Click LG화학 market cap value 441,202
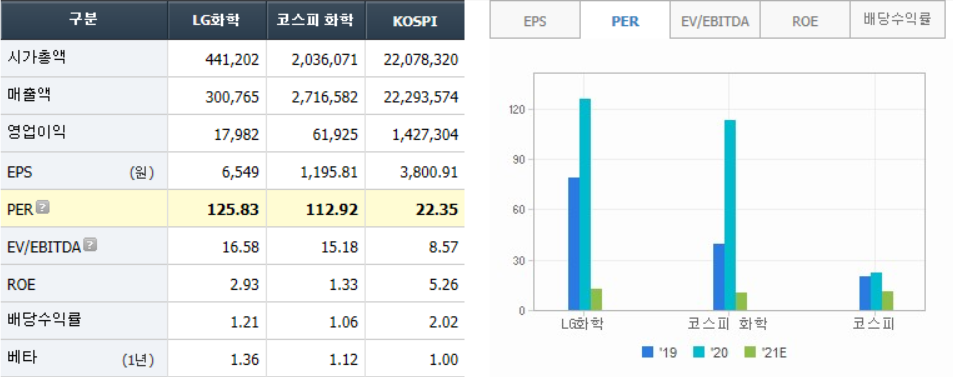Viewport: 953px width, 377px height. 232,60
